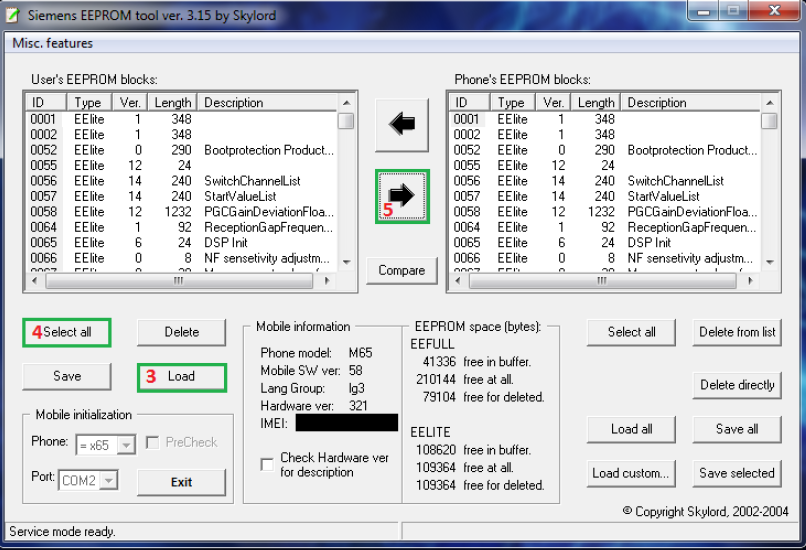Image resolution: width=806 pixels, height=550 pixels.
Task: Click phone's list horizontal scroll left arrow
Action: (x=458, y=281)
